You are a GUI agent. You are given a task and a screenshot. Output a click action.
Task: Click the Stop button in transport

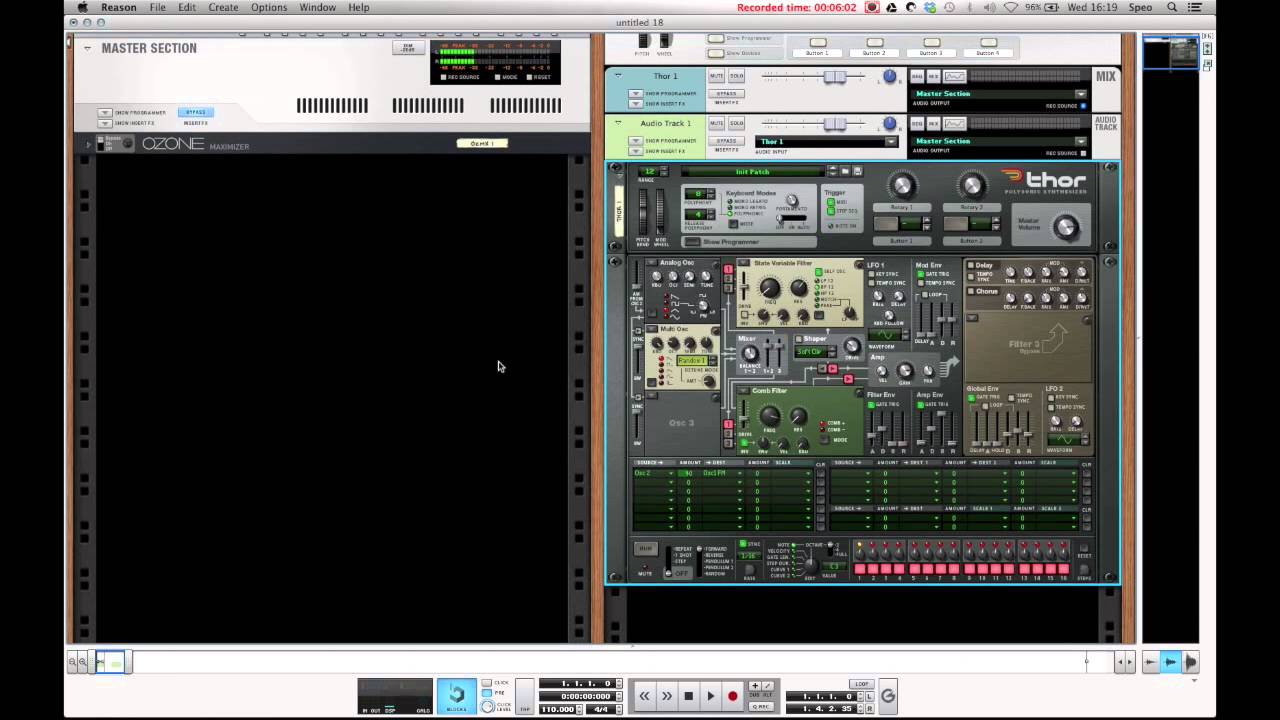click(688, 696)
